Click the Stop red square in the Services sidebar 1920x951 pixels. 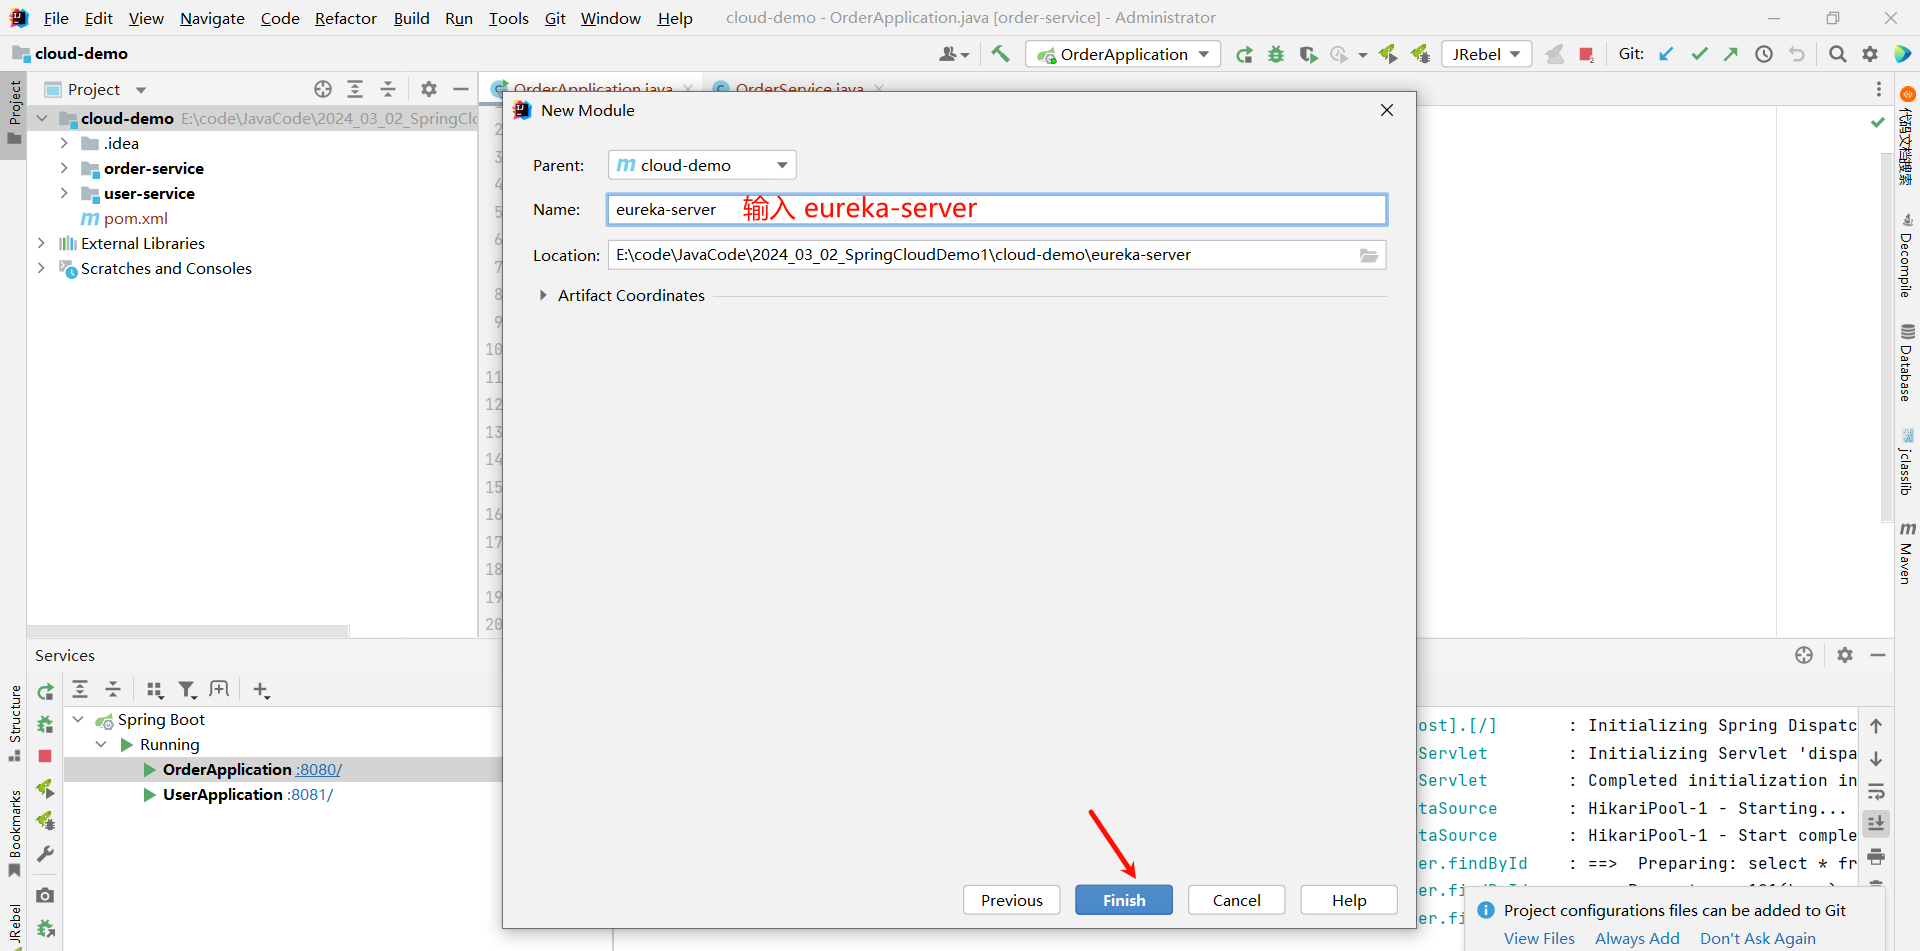[x=45, y=757]
